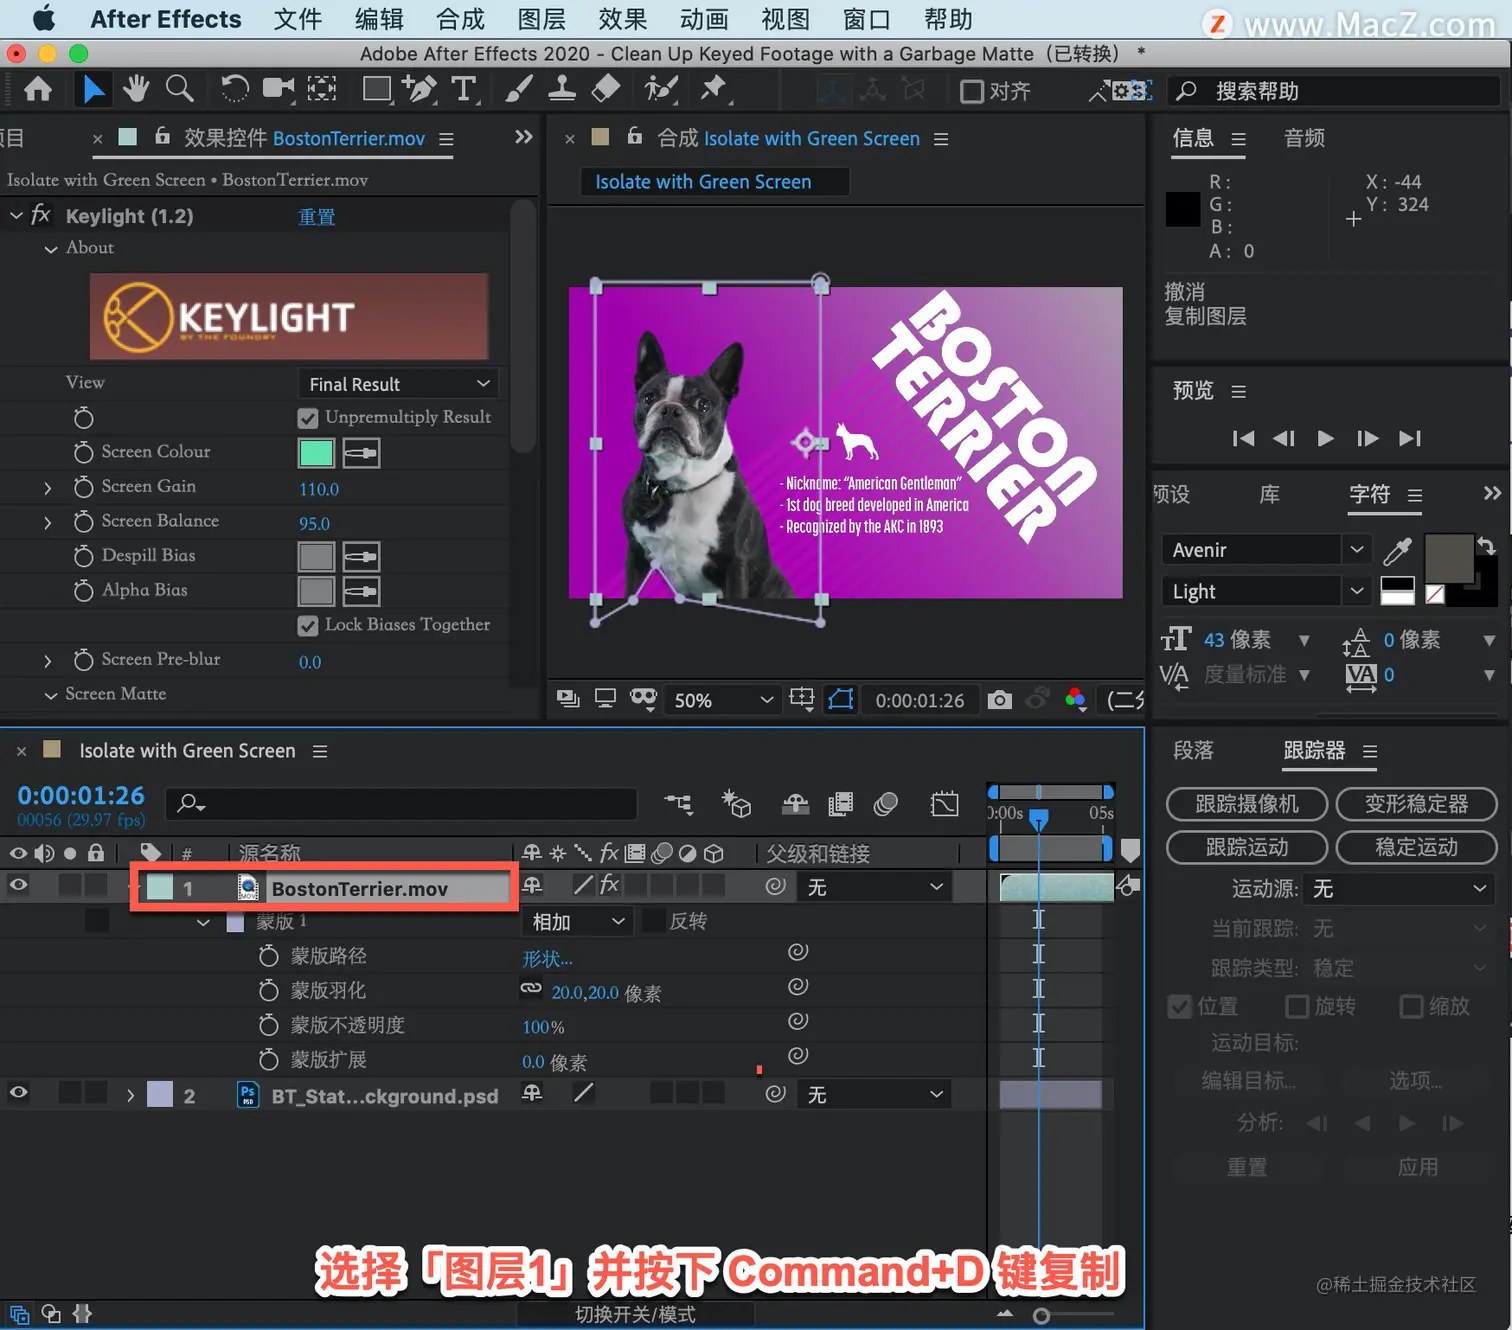Click the character panel eyedropper
Viewport: 1512px width, 1330px height.
tap(1397, 551)
